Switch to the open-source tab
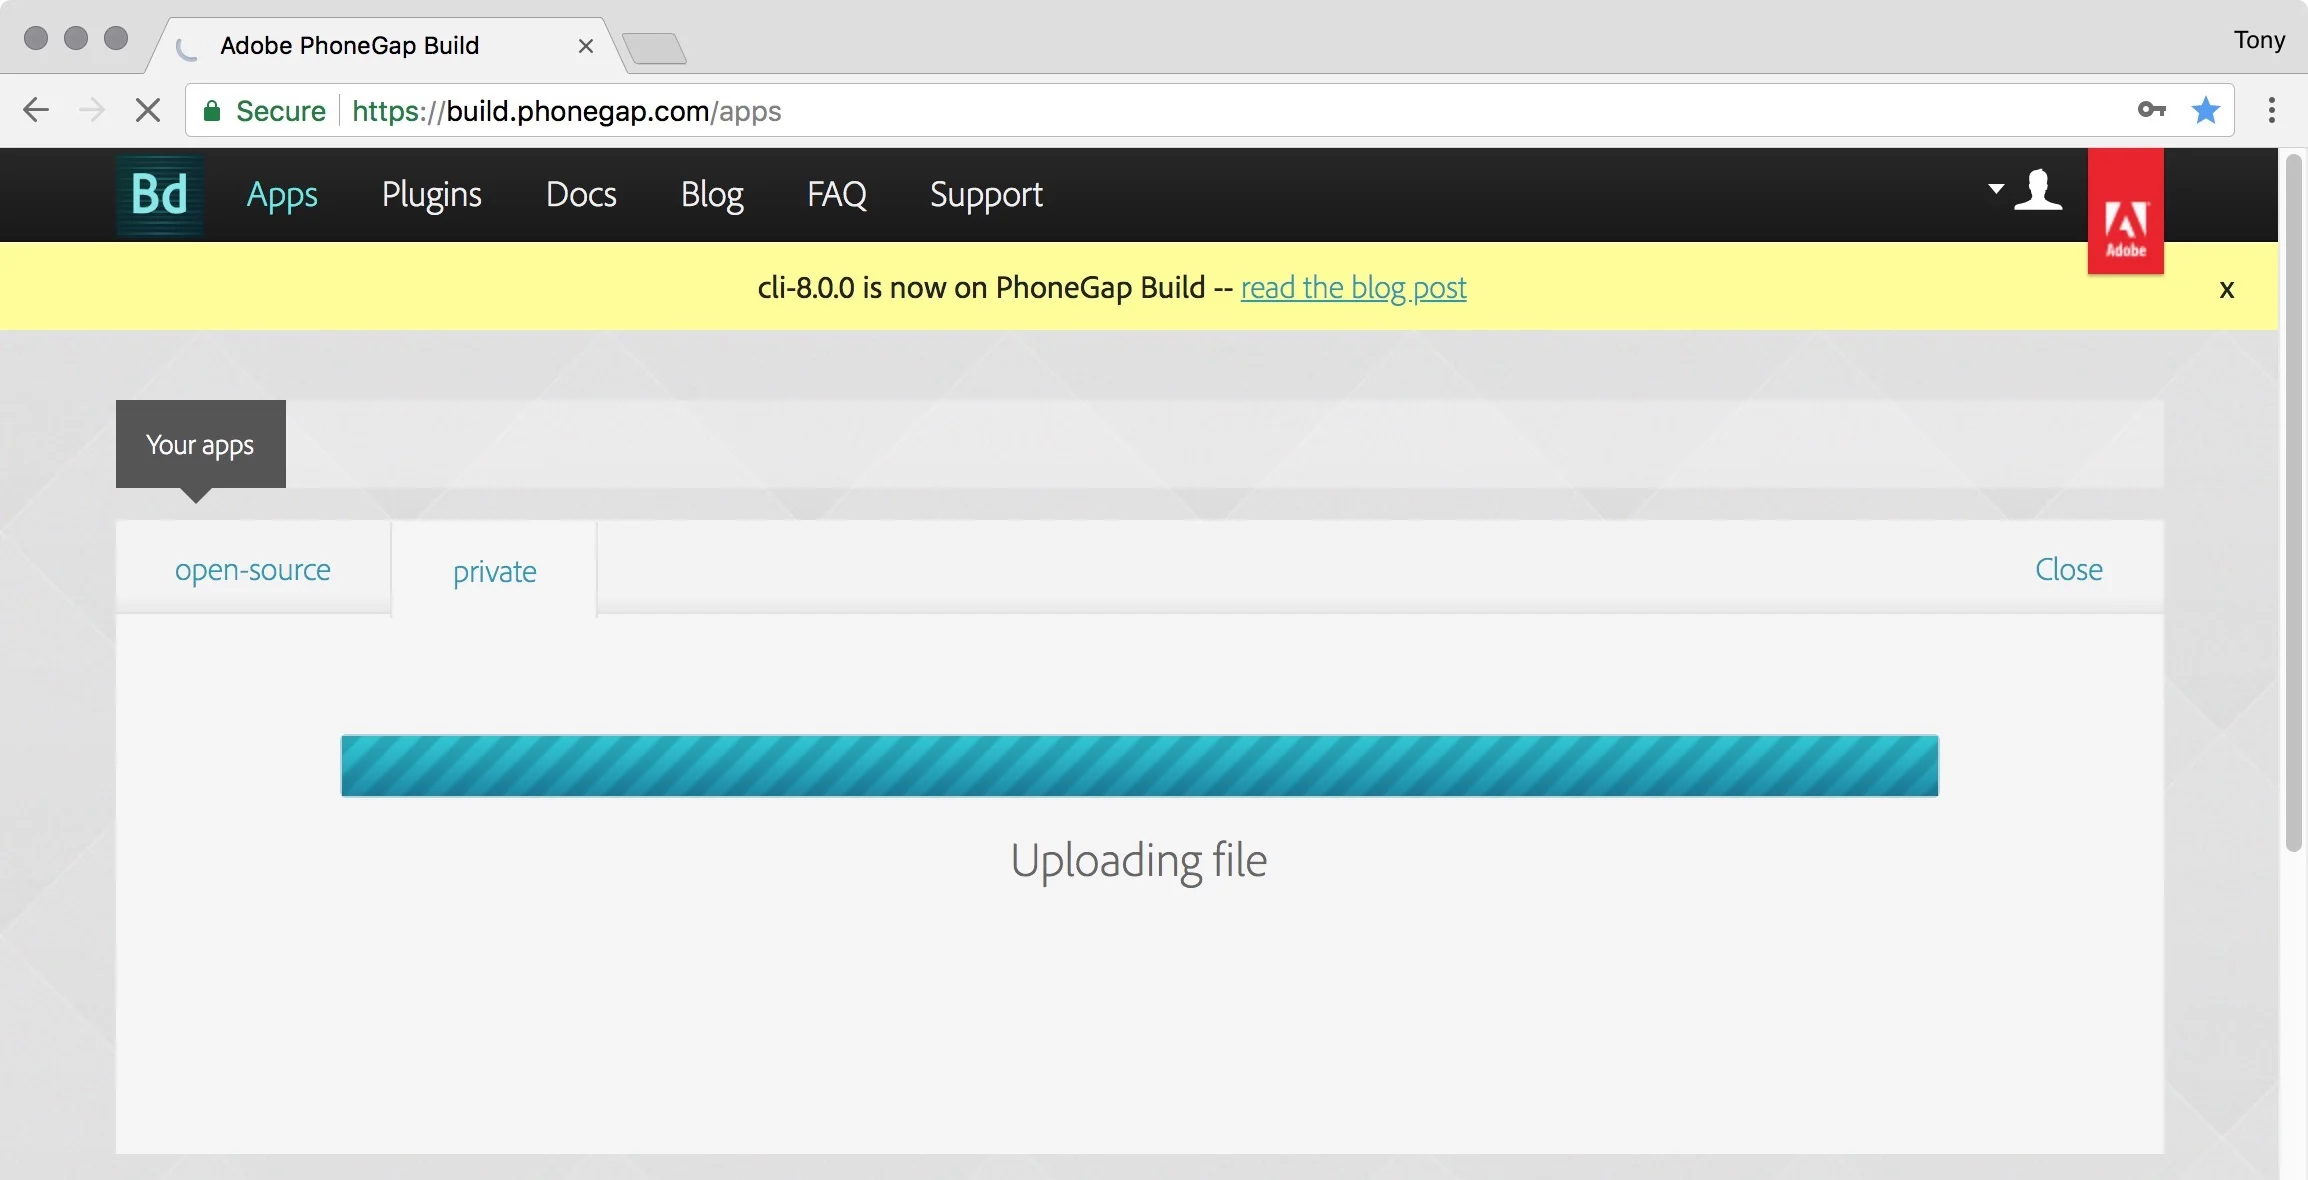The image size is (2308, 1180). 253,569
